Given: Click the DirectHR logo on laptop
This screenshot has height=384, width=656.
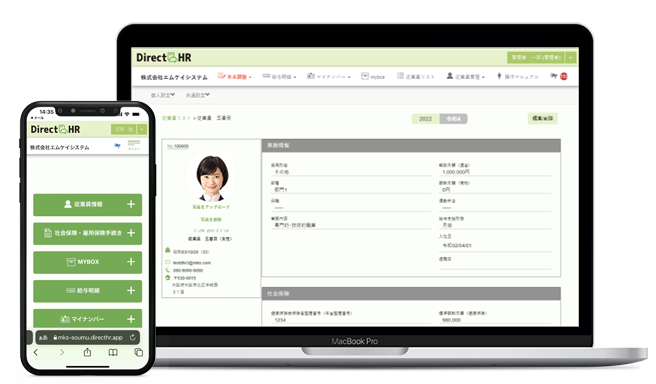Looking at the screenshot, I should [164, 57].
